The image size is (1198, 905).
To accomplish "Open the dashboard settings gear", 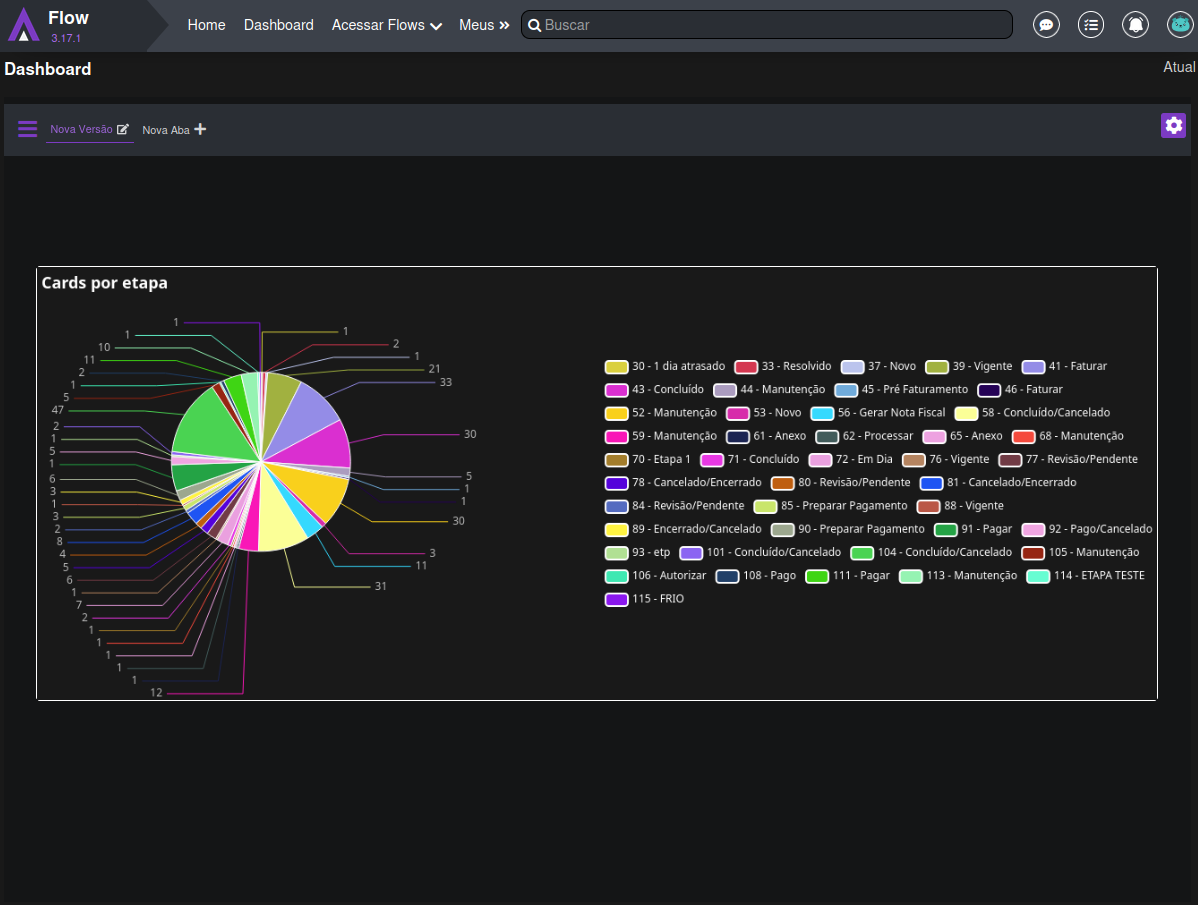I will tap(1173, 125).
